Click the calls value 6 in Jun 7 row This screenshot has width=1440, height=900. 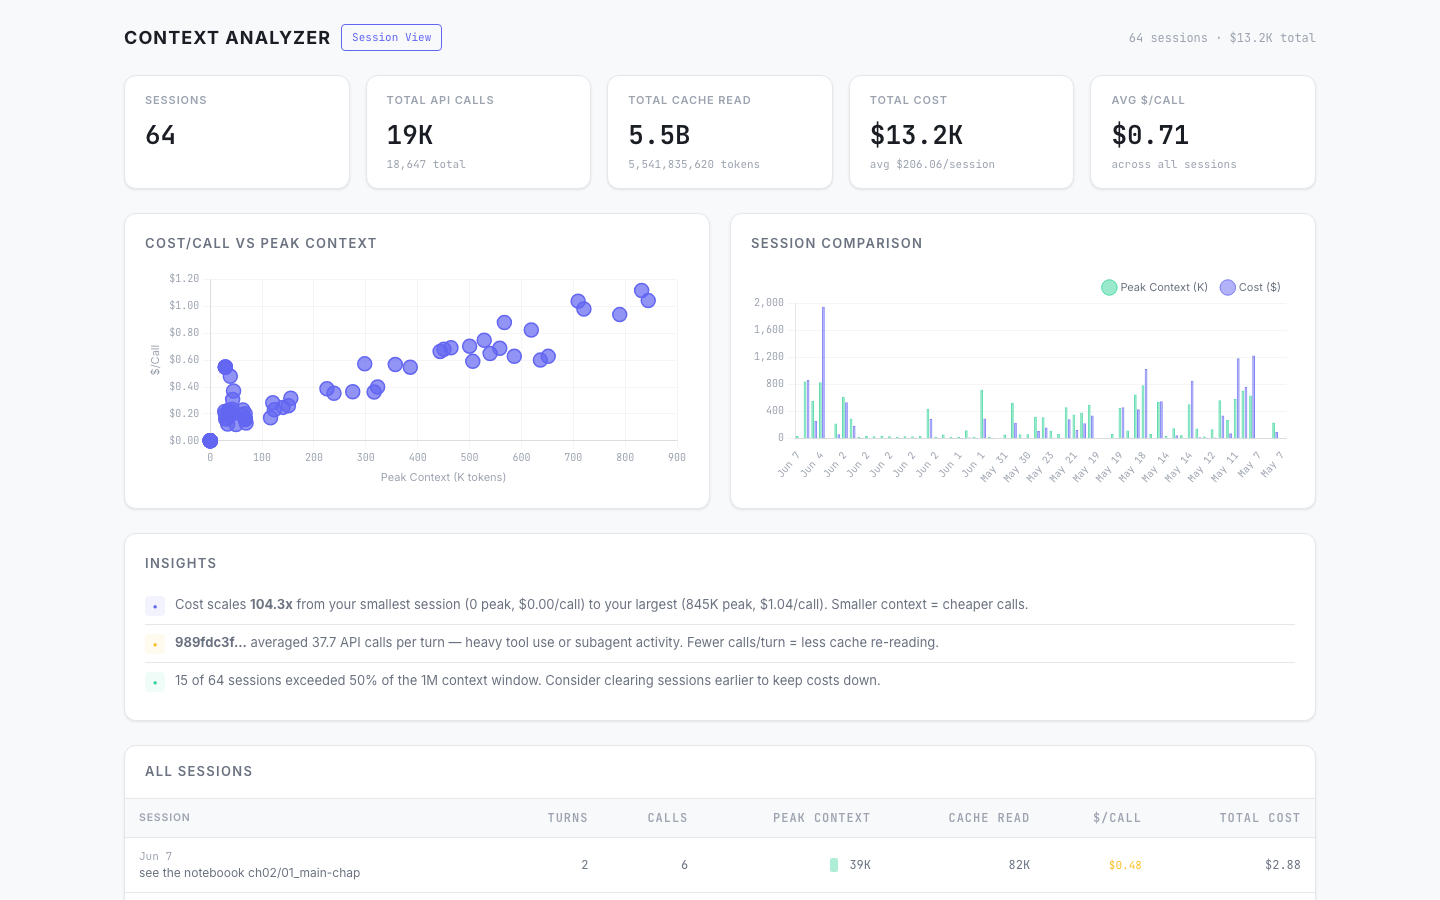pyautogui.click(x=684, y=865)
